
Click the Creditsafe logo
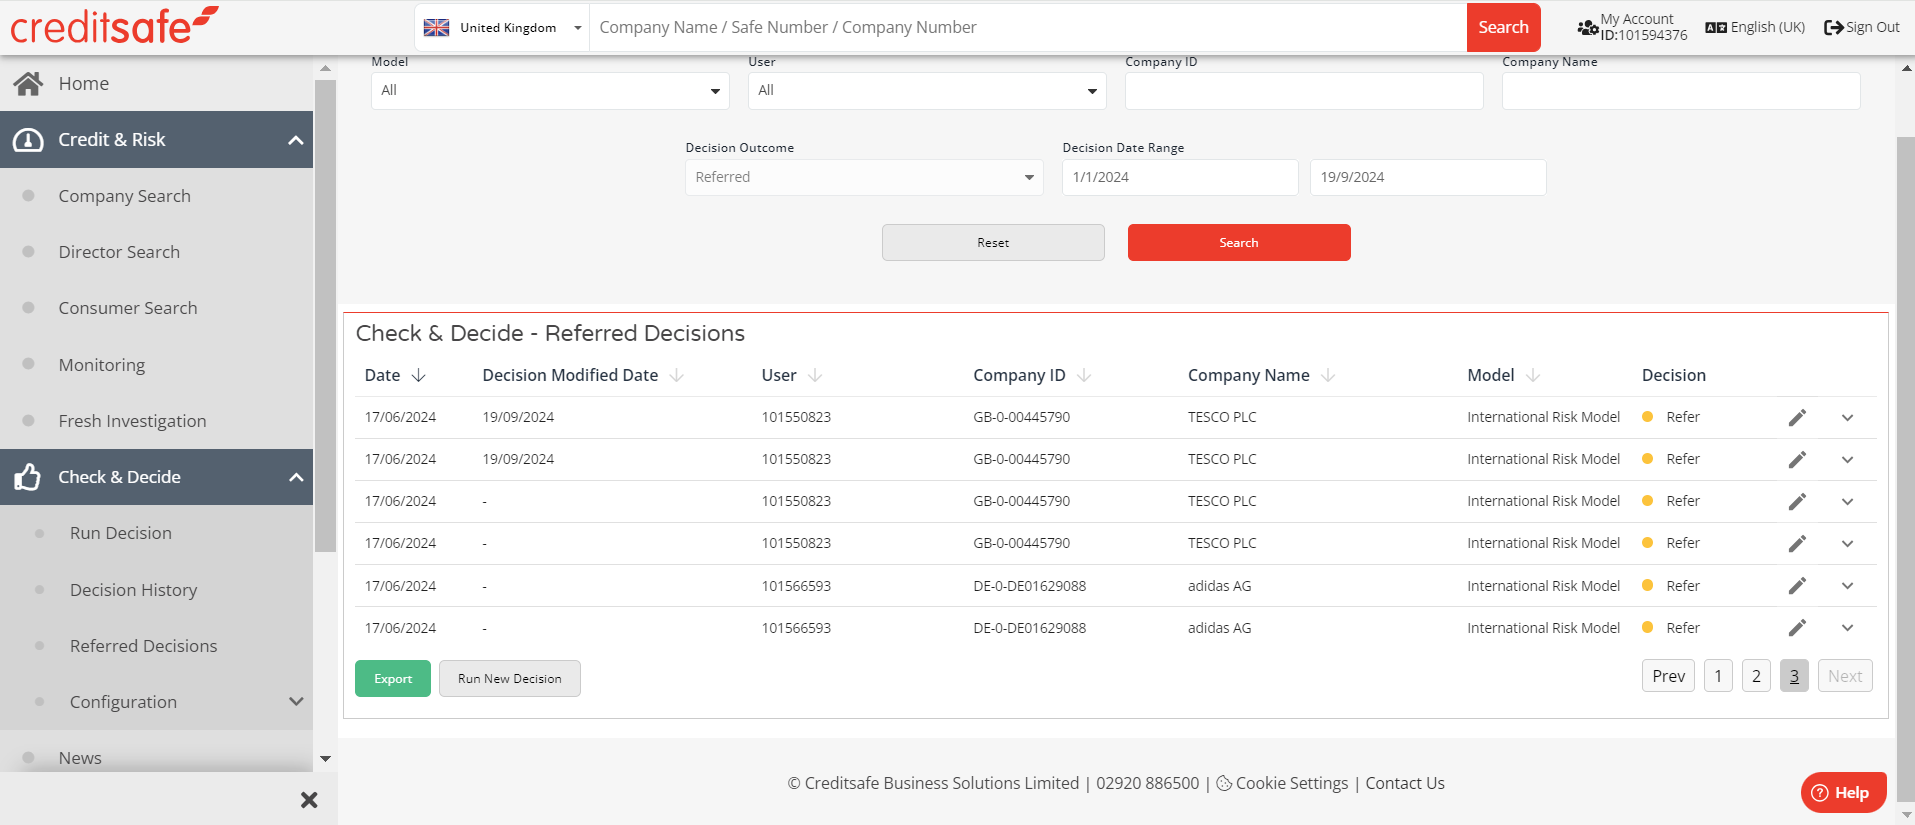[x=114, y=26]
